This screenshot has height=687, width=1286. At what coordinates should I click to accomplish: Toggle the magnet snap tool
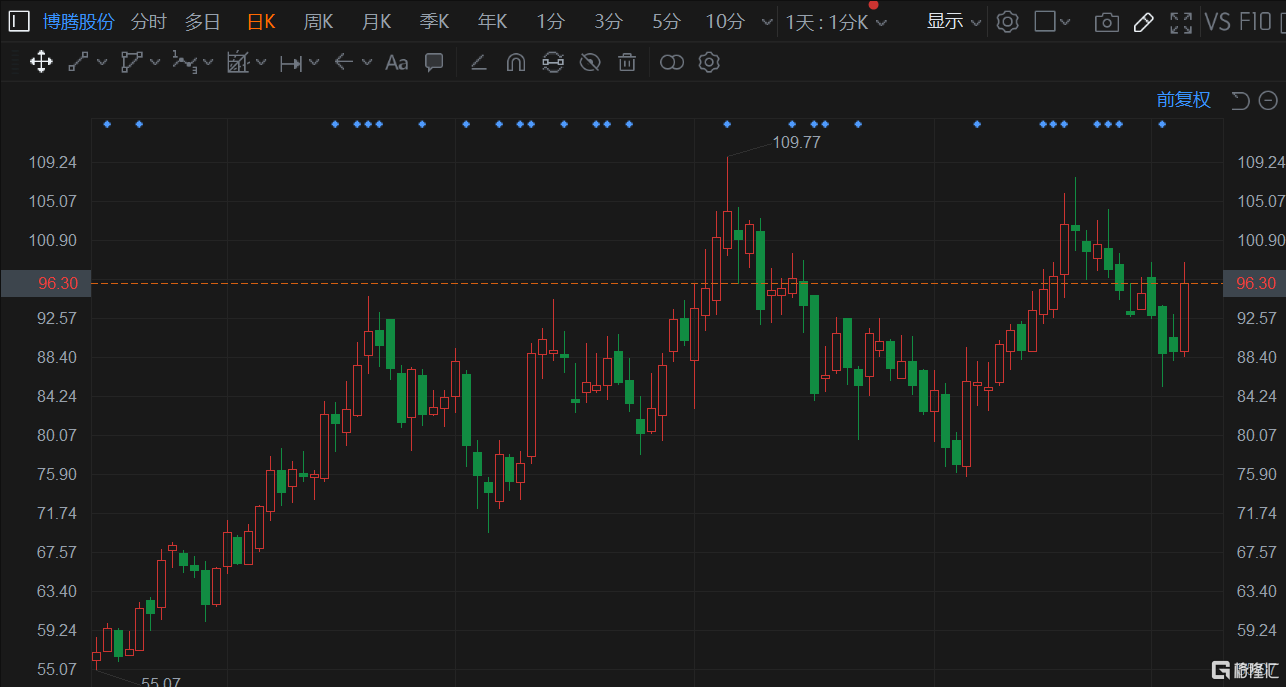(x=516, y=63)
